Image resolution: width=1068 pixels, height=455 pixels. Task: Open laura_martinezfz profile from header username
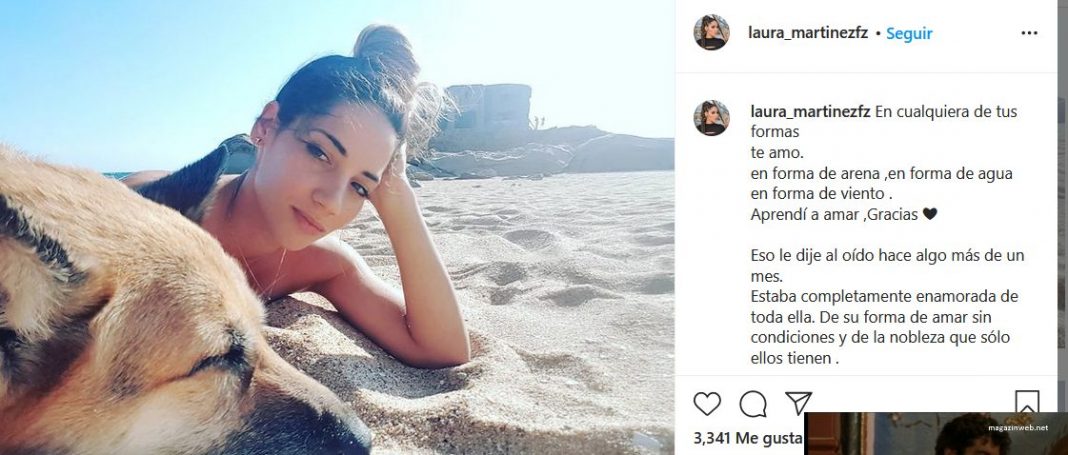click(808, 33)
